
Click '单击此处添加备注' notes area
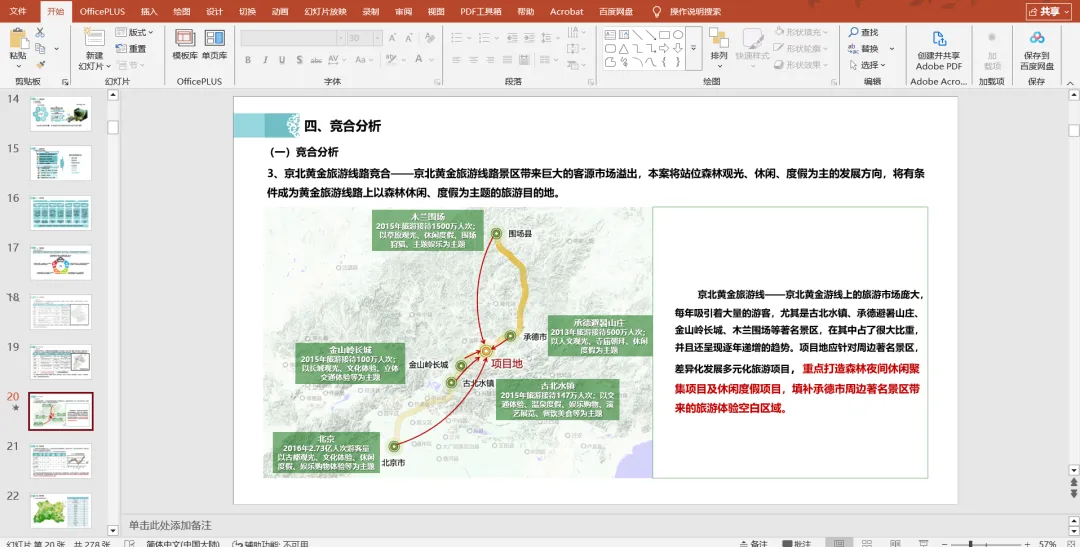(x=170, y=526)
